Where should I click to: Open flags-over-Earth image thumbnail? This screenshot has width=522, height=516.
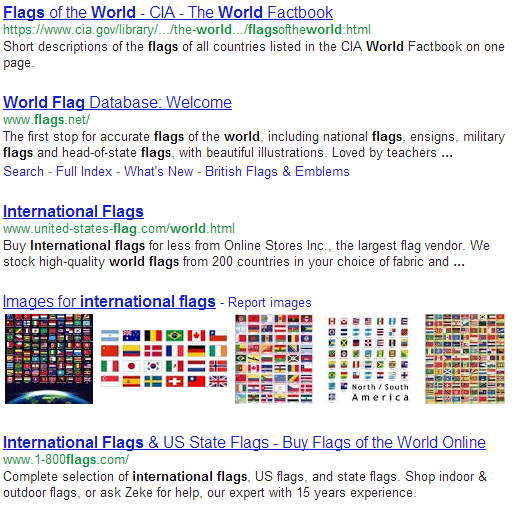(49, 359)
